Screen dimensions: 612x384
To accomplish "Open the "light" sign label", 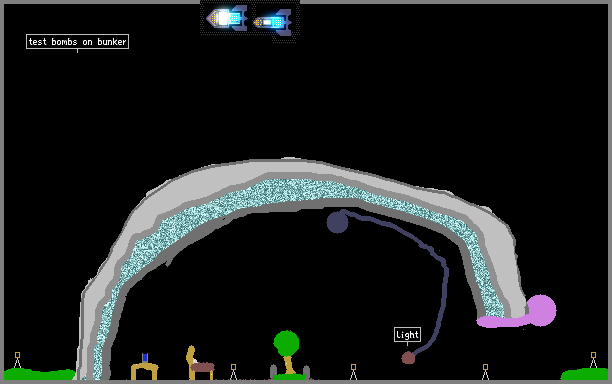I will [407, 334].
